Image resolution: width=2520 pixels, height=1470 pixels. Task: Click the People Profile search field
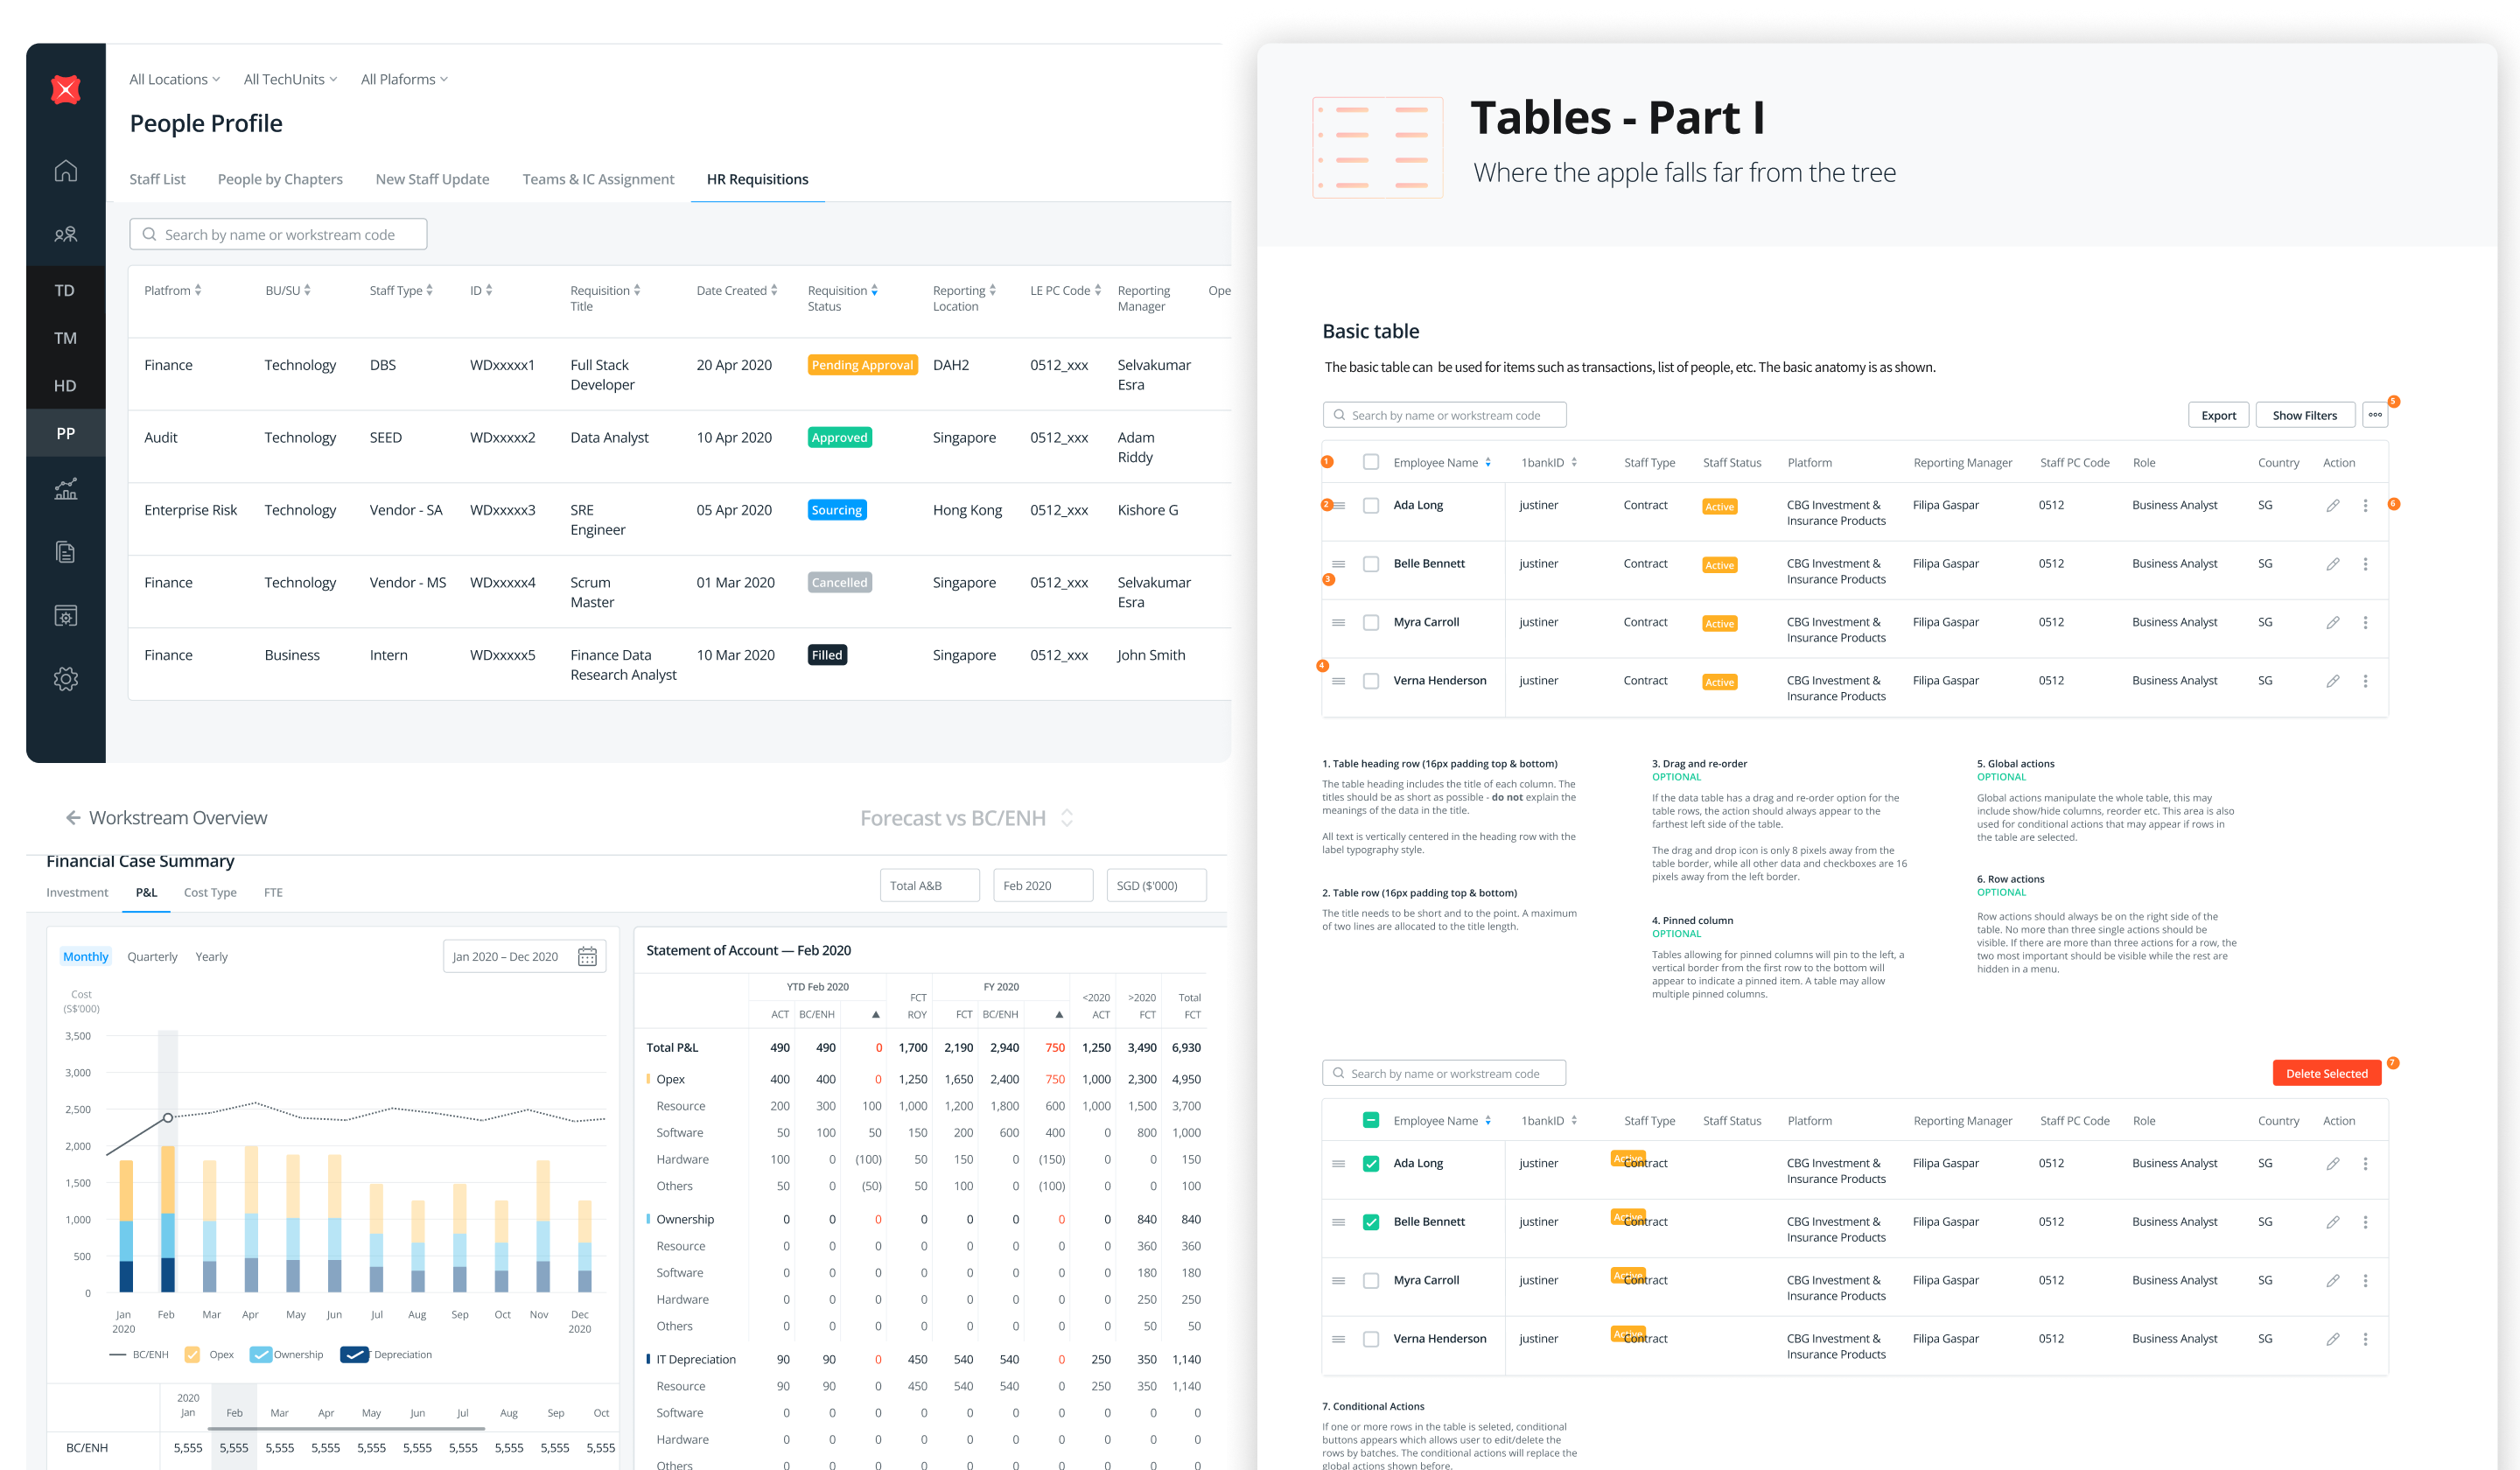pos(279,235)
